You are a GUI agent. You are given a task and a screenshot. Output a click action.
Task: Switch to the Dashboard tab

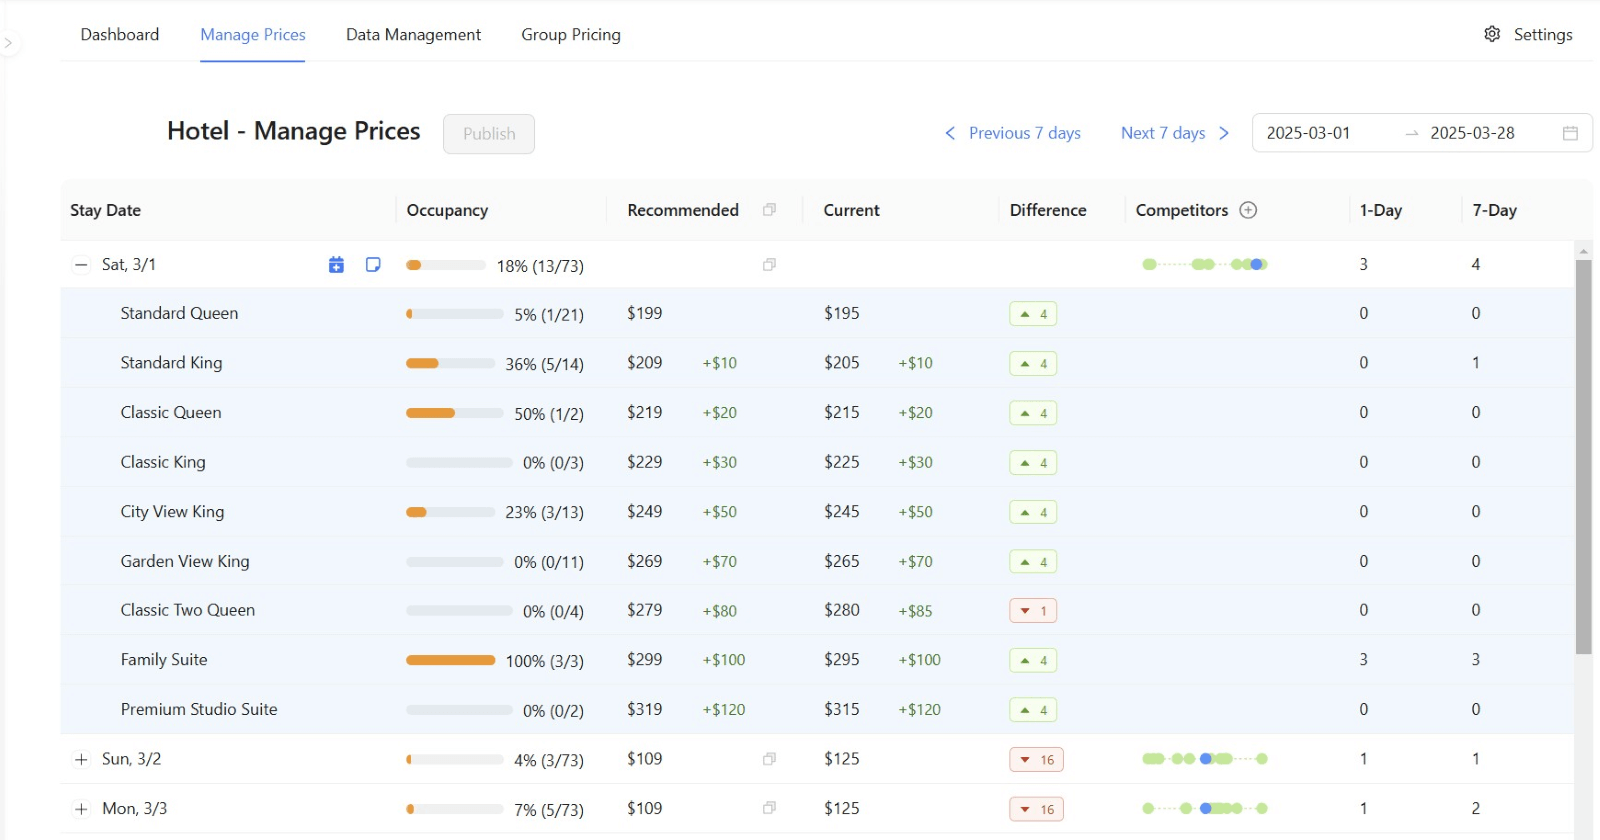pyautogui.click(x=120, y=35)
